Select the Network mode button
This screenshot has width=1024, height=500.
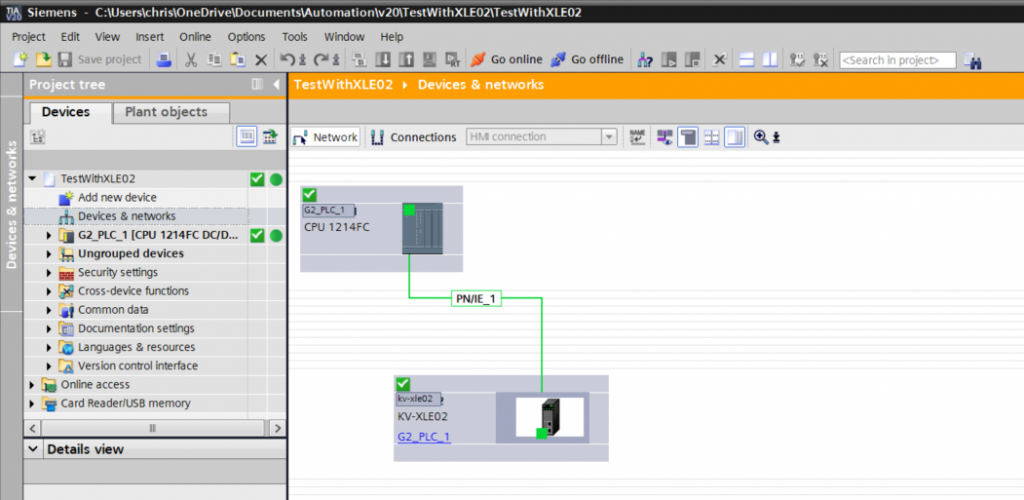(325, 137)
